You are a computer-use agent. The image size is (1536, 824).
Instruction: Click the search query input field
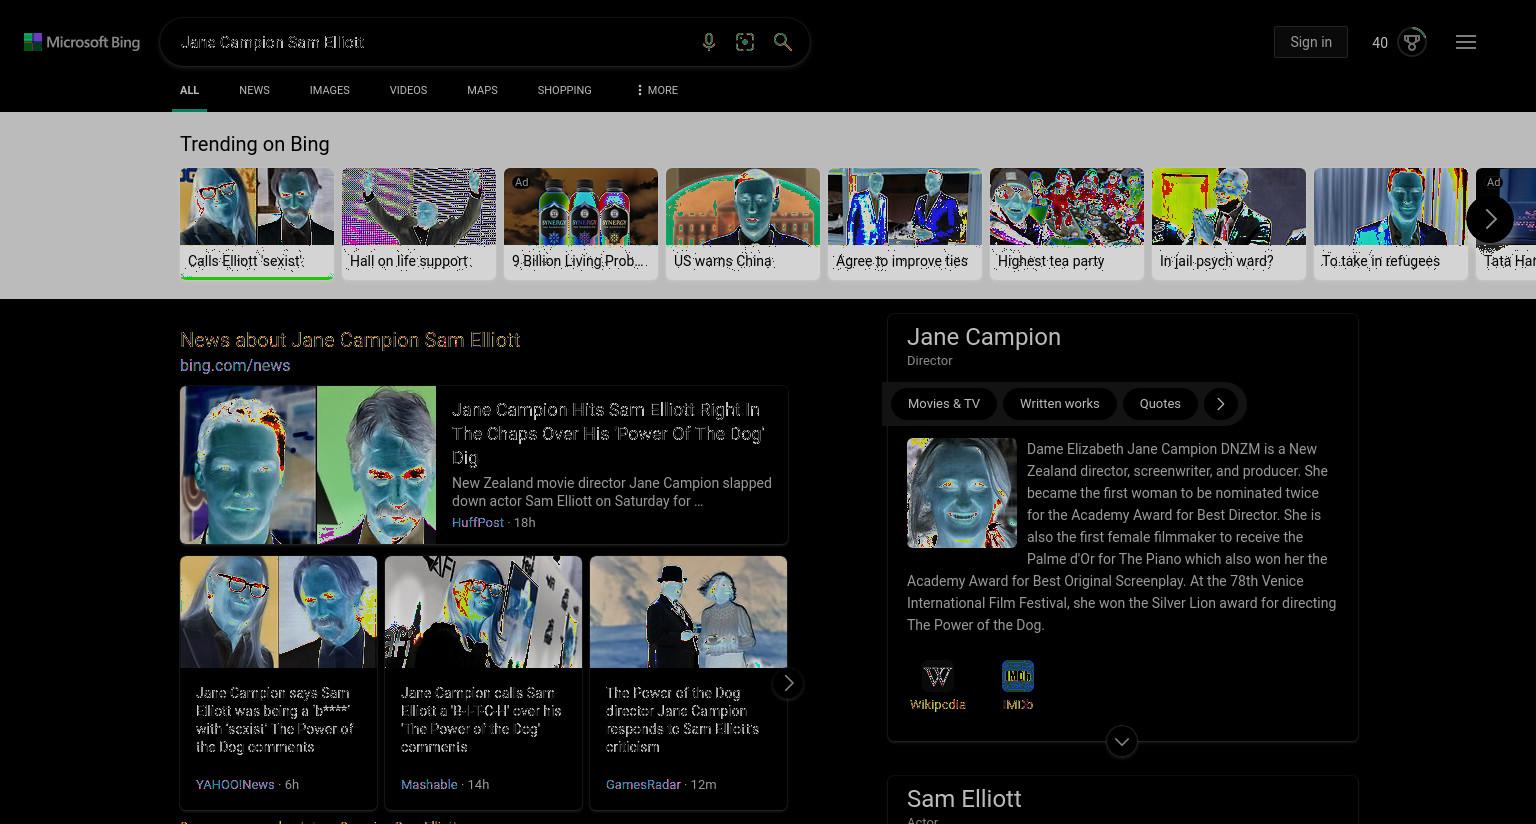(430, 42)
